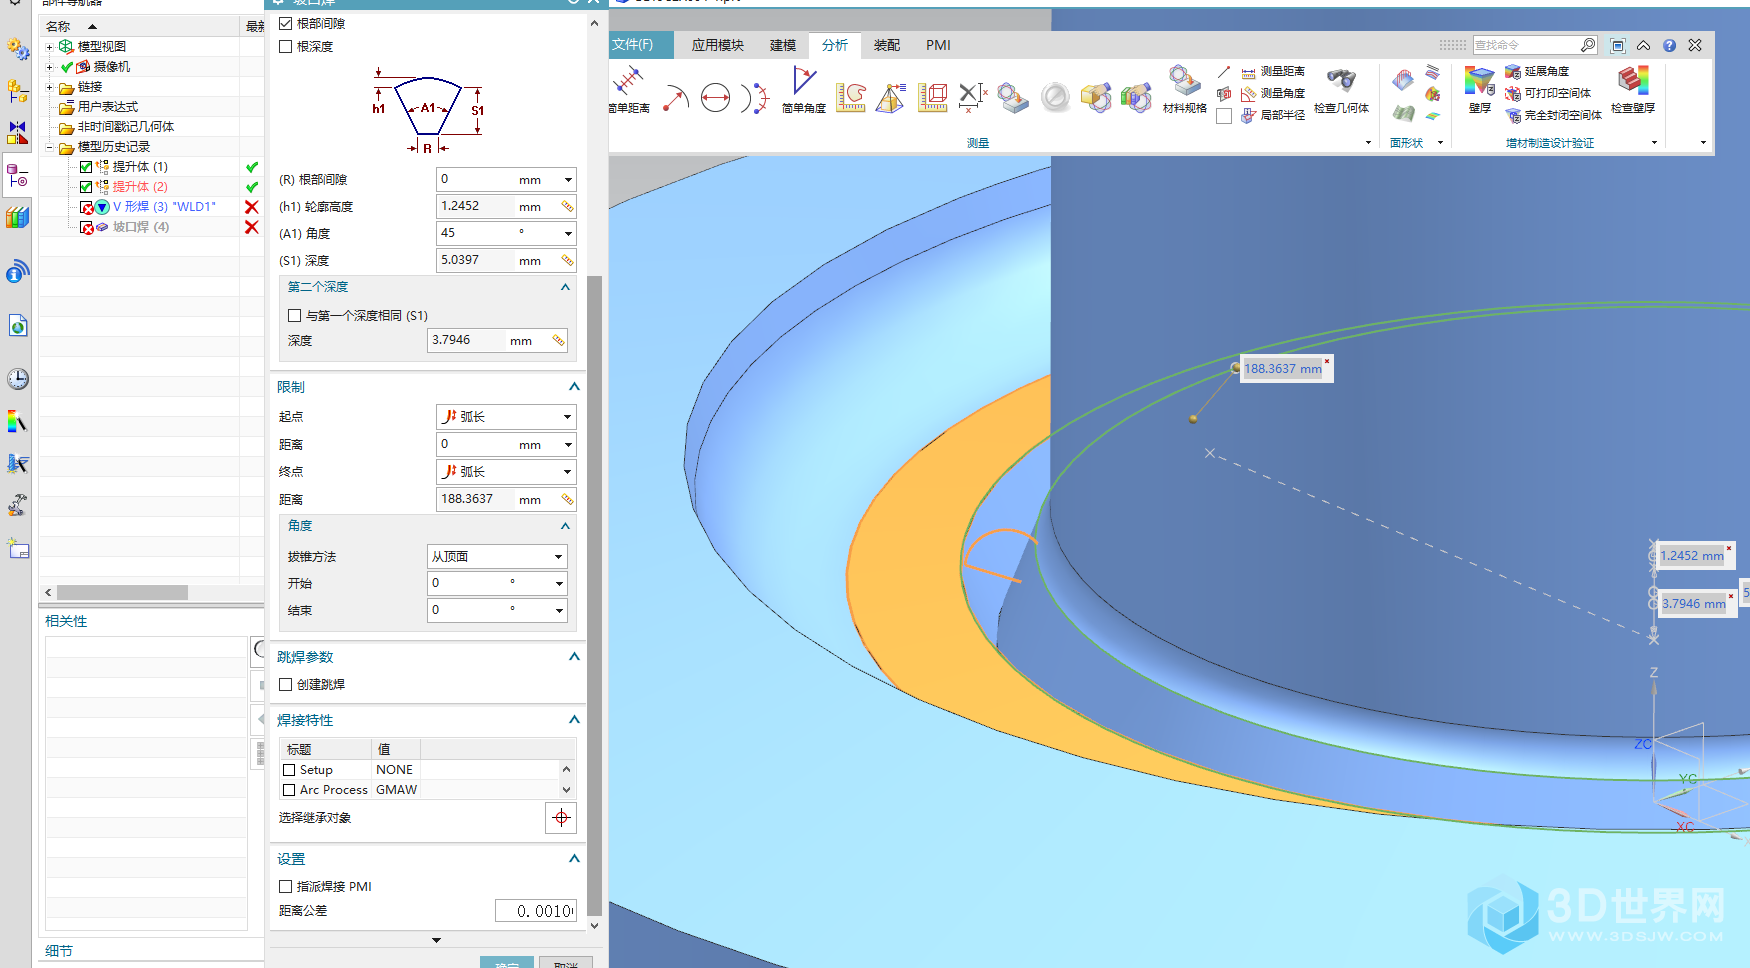1750x968 pixels.
Task: Tick the Arc Process attribute checkbox
Action: [x=289, y=790]
